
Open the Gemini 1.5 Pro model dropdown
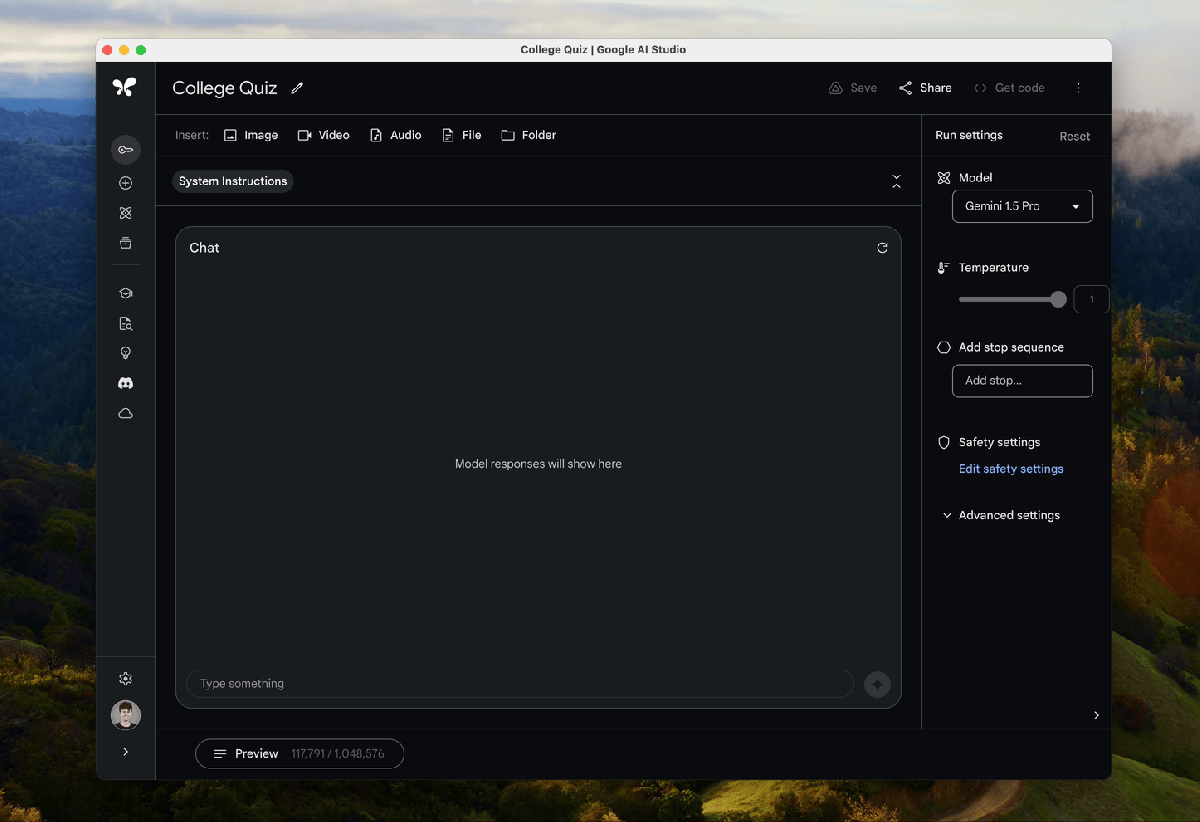click(x=1022, y=206)
